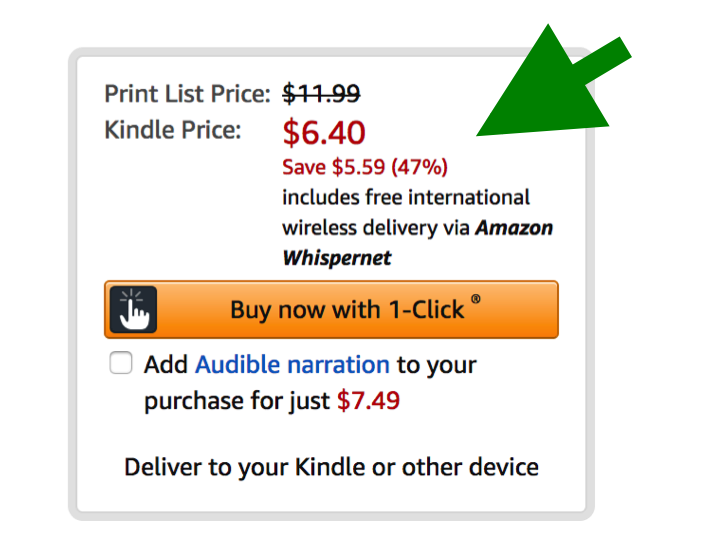
Task: Click the purchase for just text
Action: coord(237,401)
